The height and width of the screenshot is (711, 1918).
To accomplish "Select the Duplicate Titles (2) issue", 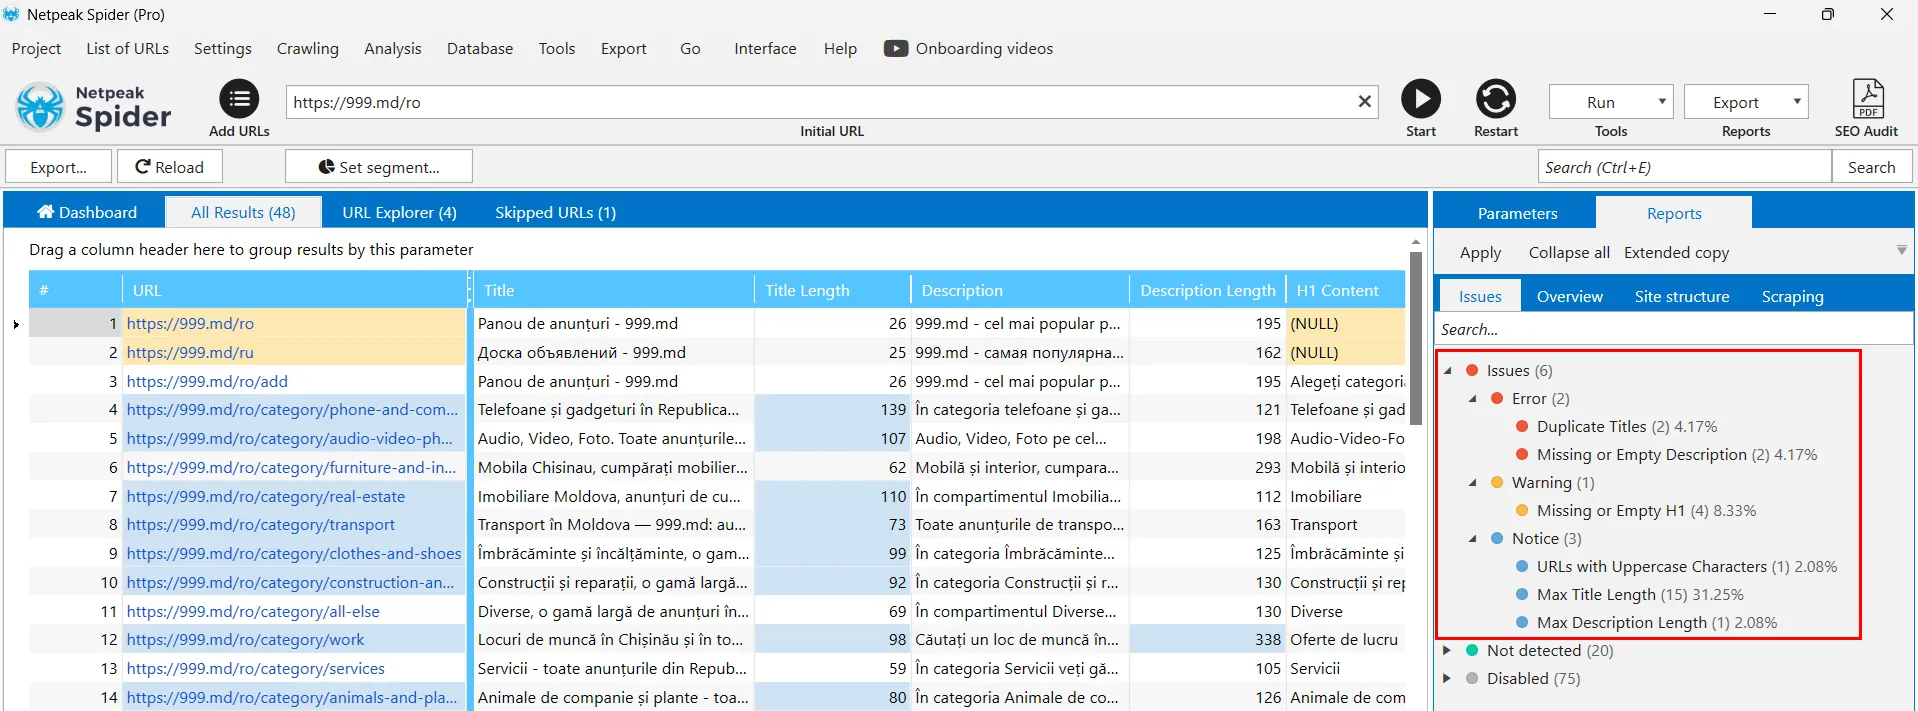I will point(1626,426).
